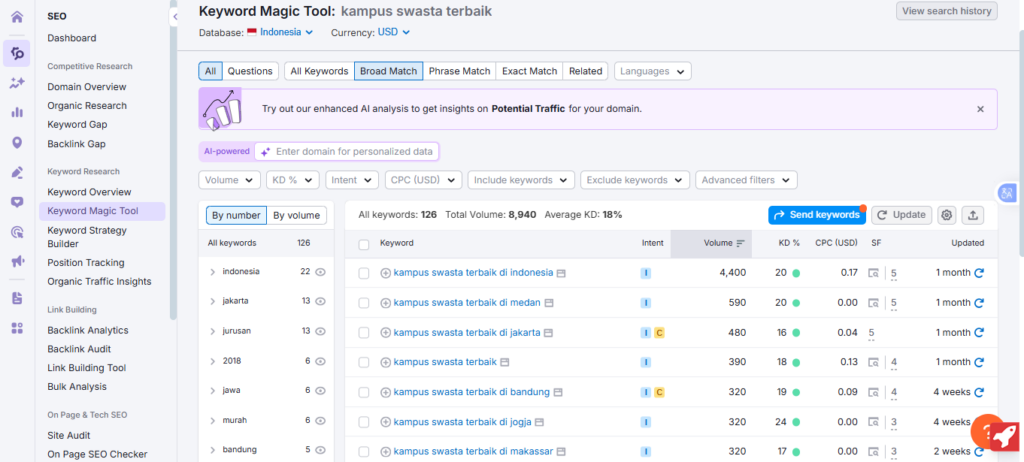The image size is (1024, 462).
Task: Open Include keywords dropdown
Action: tap(521, 180)
